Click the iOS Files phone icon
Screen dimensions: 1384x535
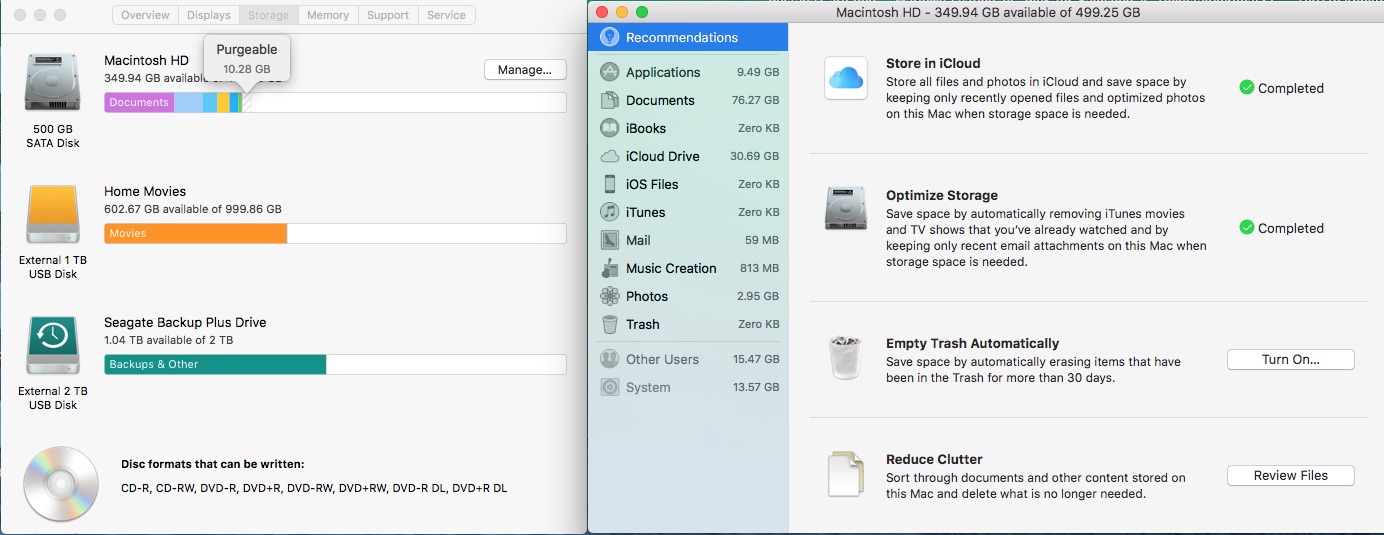coord(609,184)
